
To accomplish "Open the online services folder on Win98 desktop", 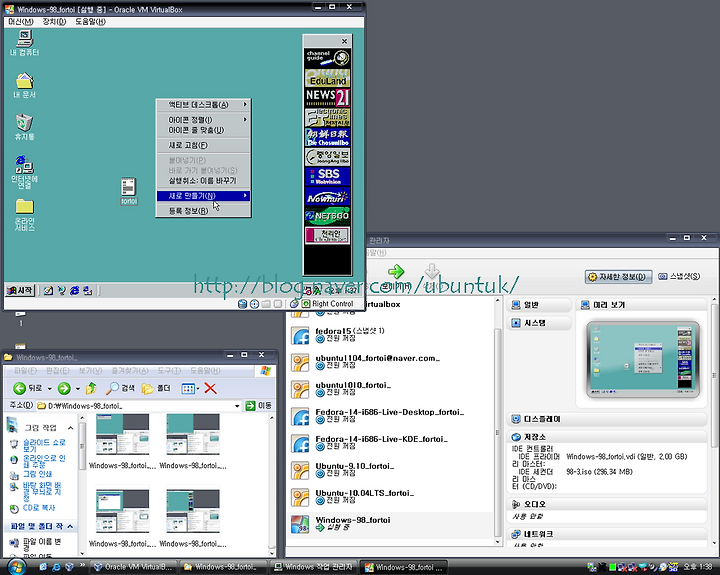I will [x=24, y=214].
